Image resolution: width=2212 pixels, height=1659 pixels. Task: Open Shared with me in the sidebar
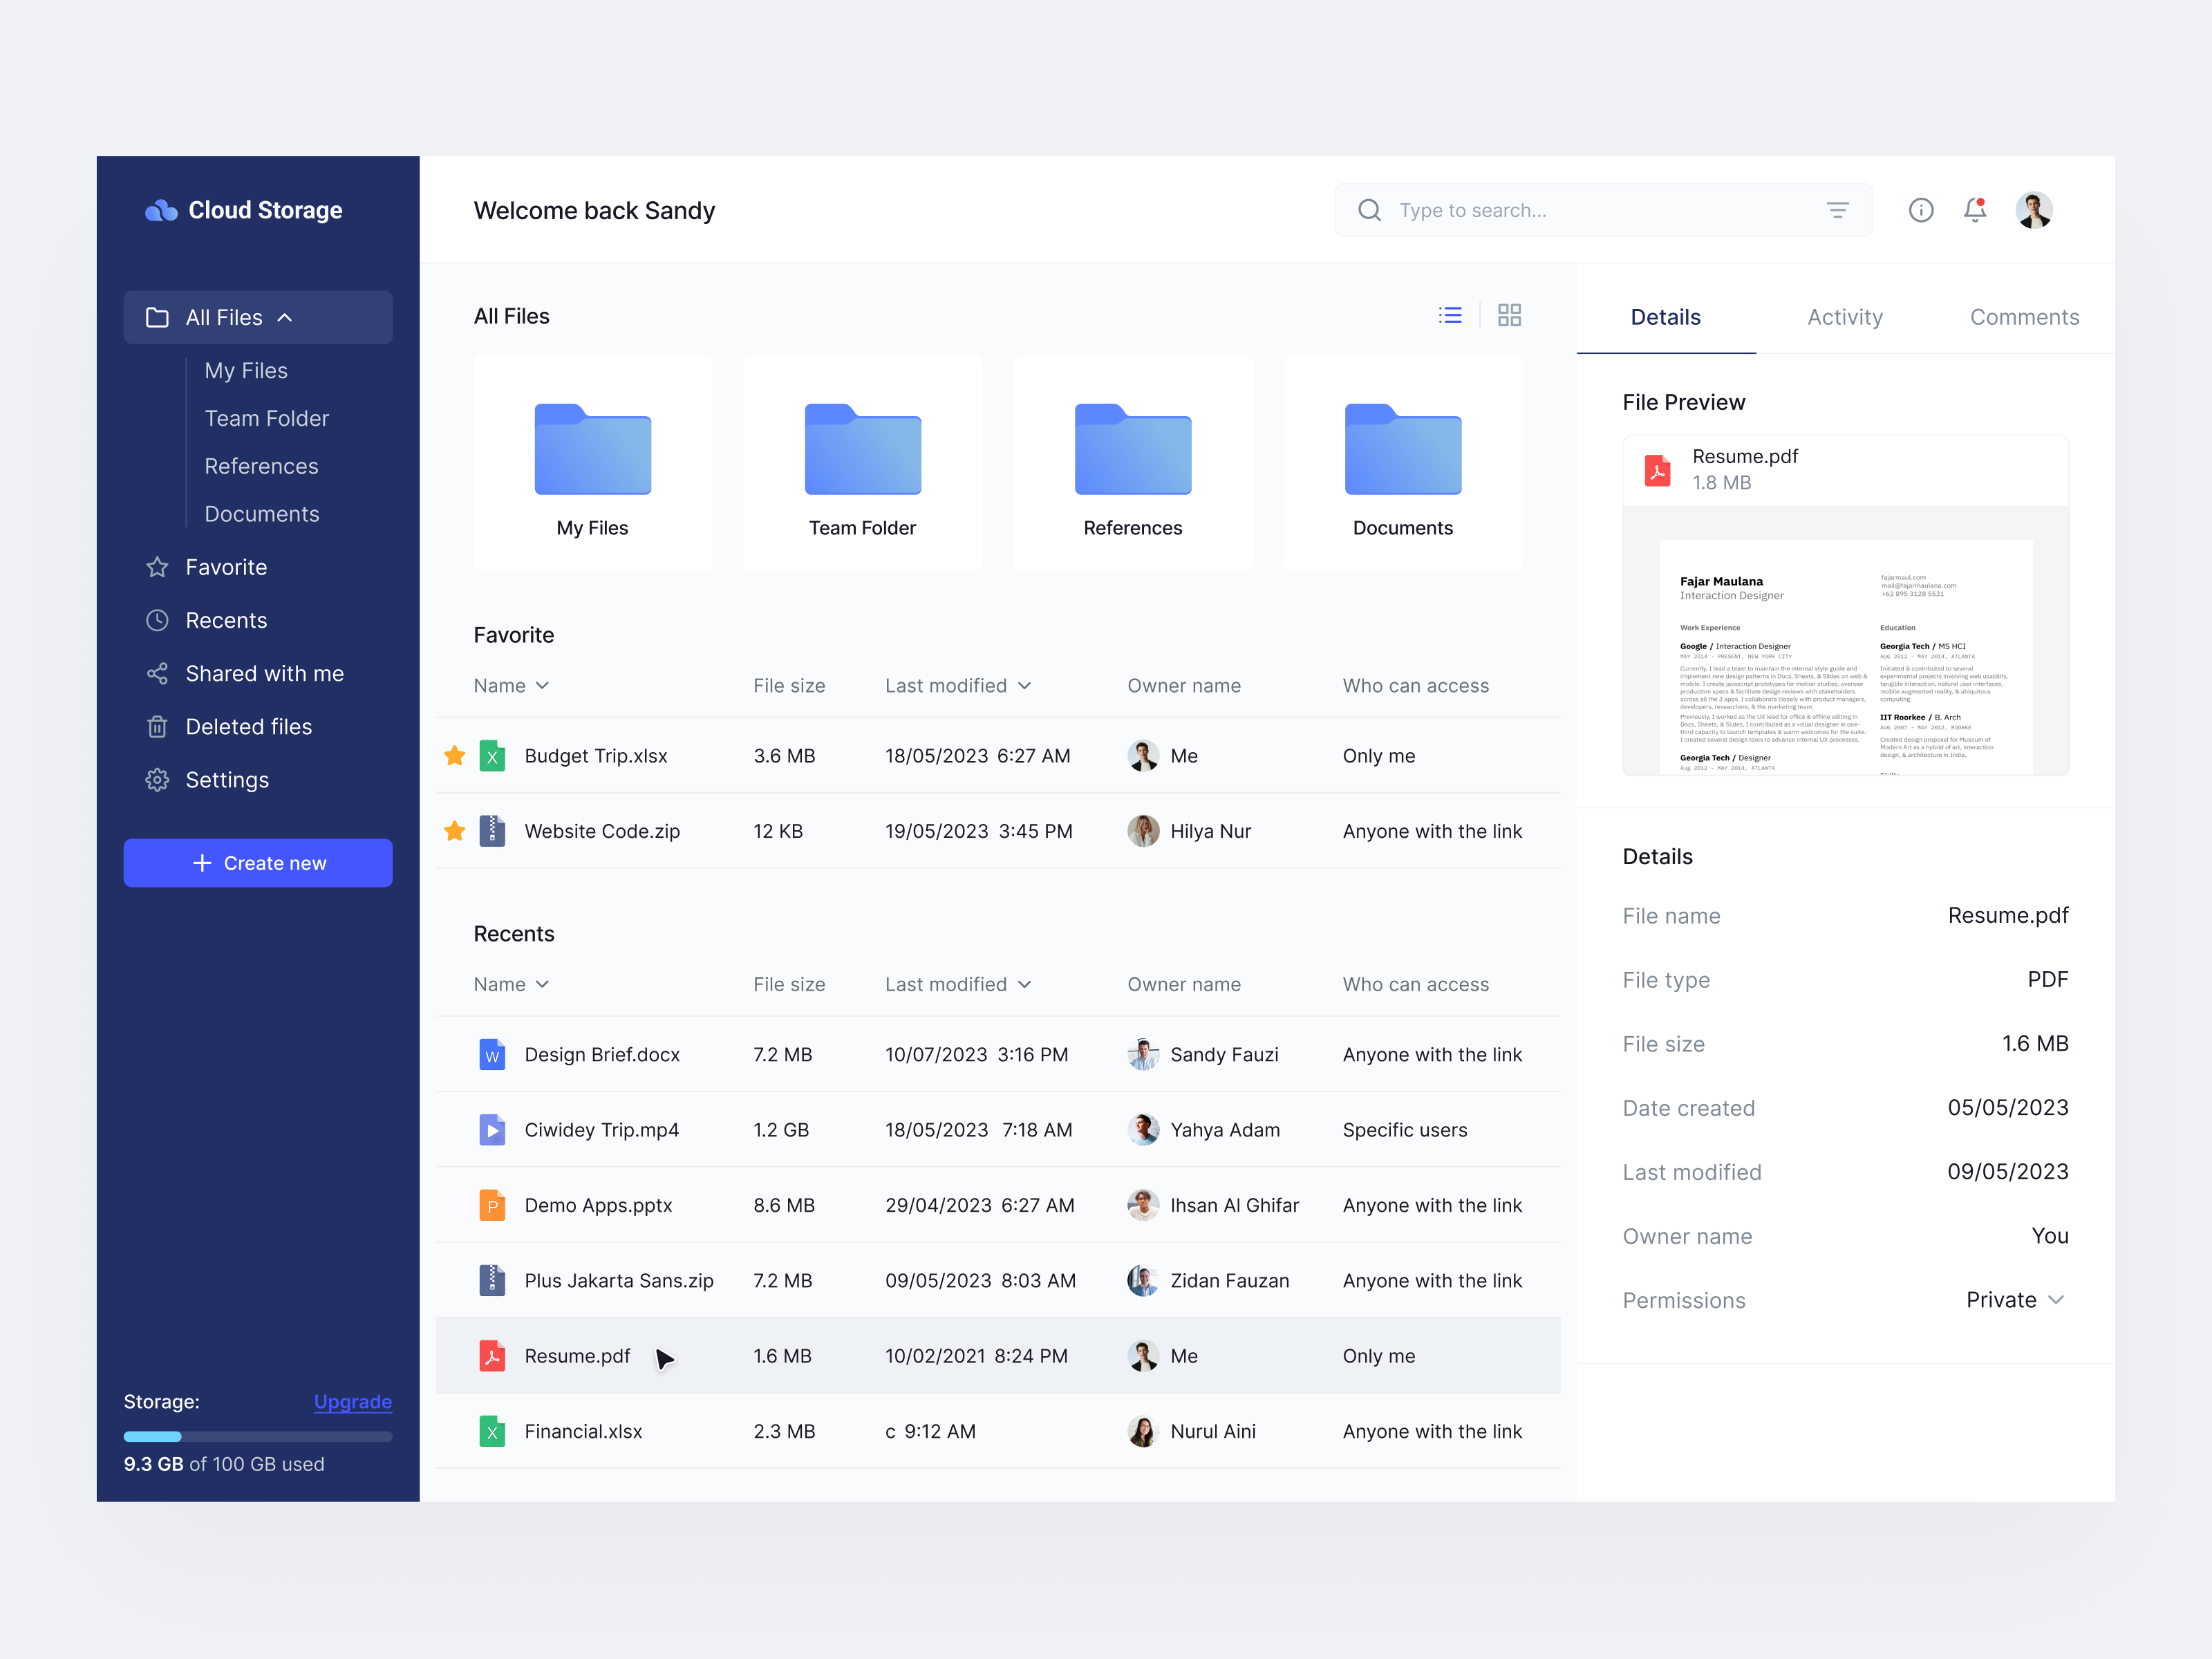[x=264, y=673]
